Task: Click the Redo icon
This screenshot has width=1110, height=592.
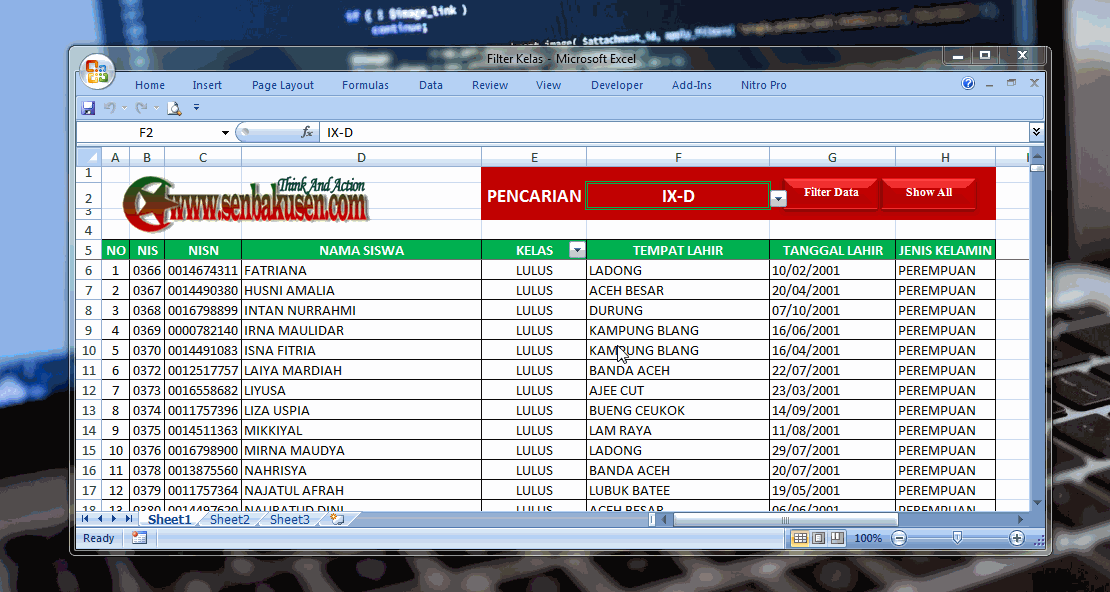Action: (140, 107)
